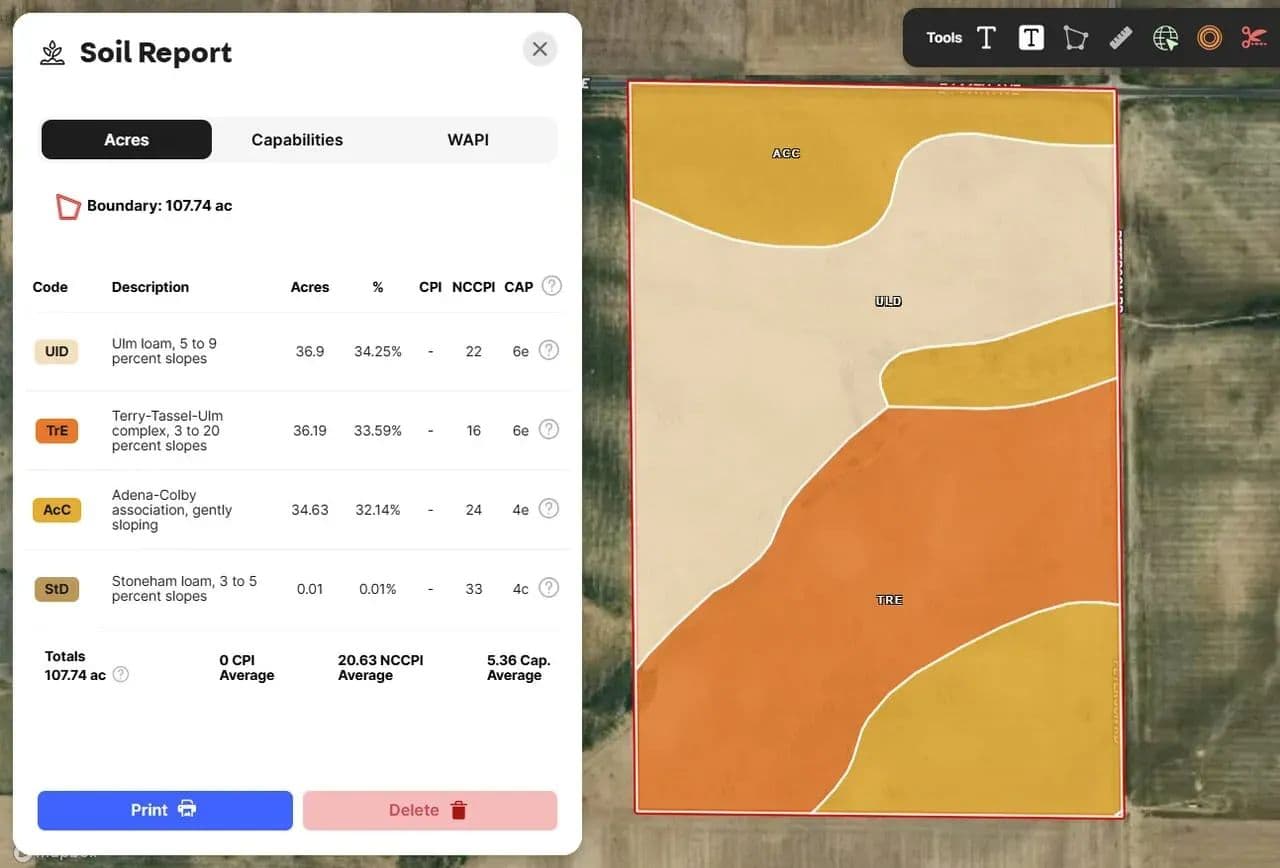Open help for StD soil row
The width and height of the screenshot is (1280, 868).
[x=548, y=588]
